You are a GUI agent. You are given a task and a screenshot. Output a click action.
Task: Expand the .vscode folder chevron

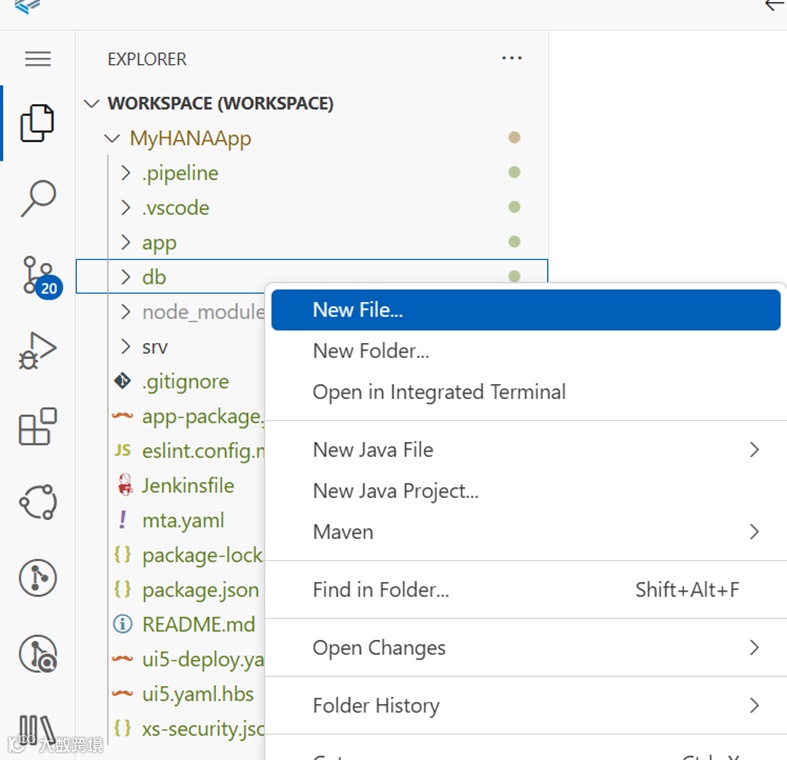(x=125, y=208)
